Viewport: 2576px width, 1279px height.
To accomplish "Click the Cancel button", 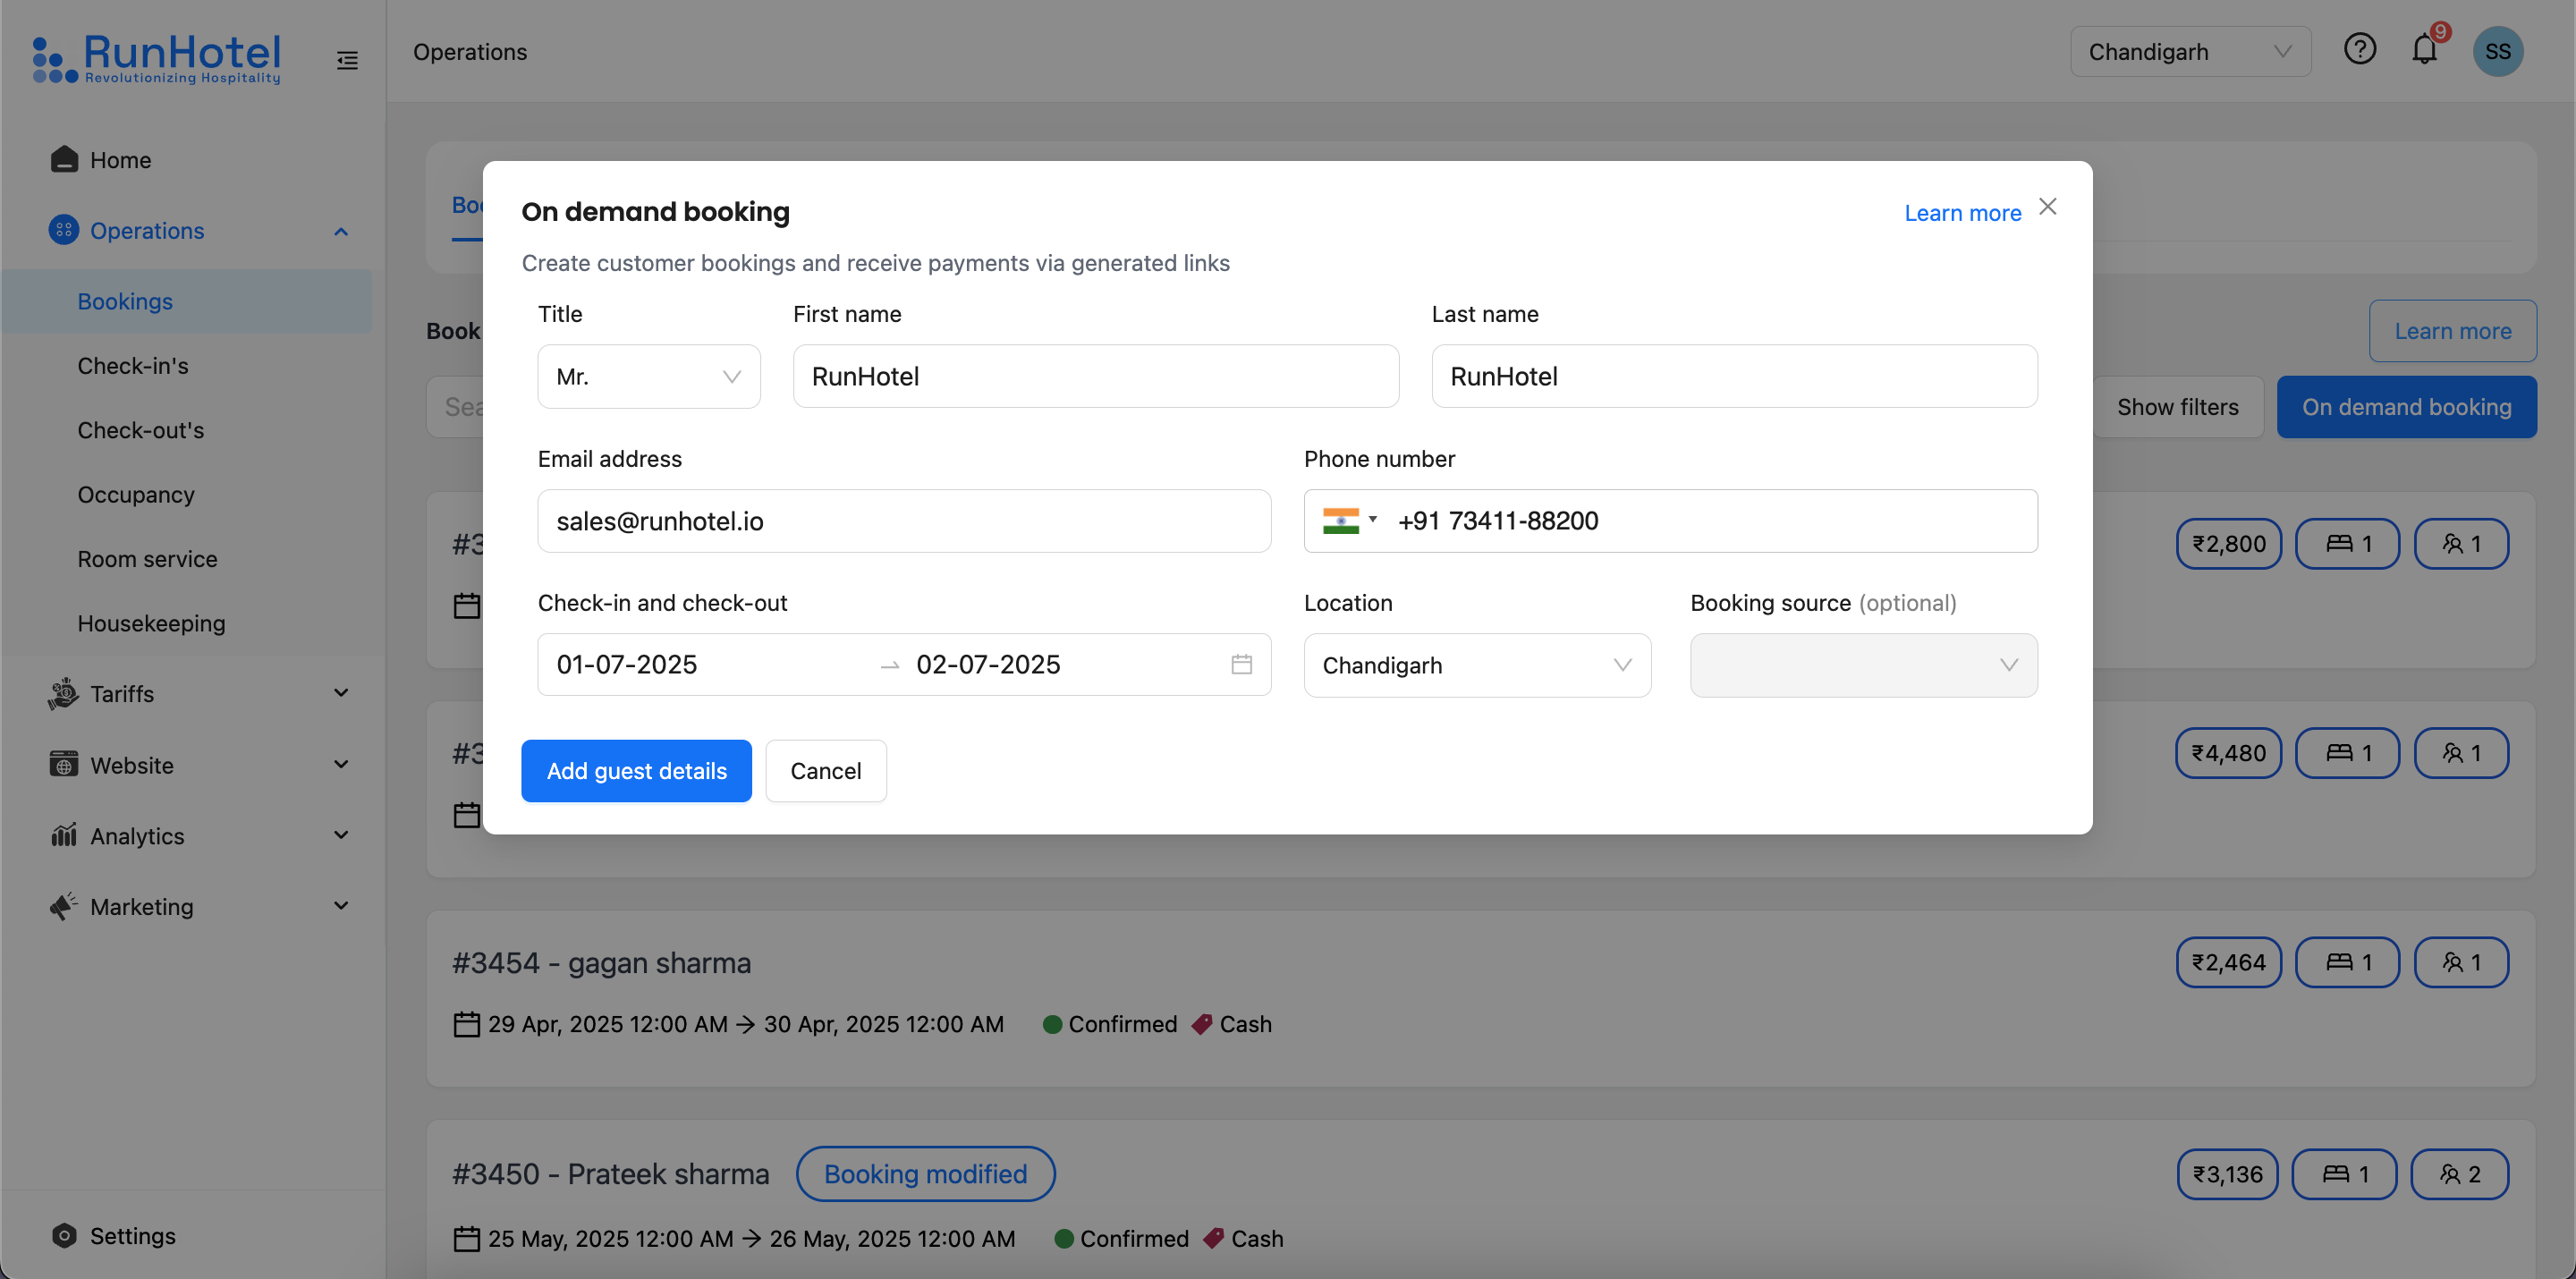I will [x=825, y=771].
